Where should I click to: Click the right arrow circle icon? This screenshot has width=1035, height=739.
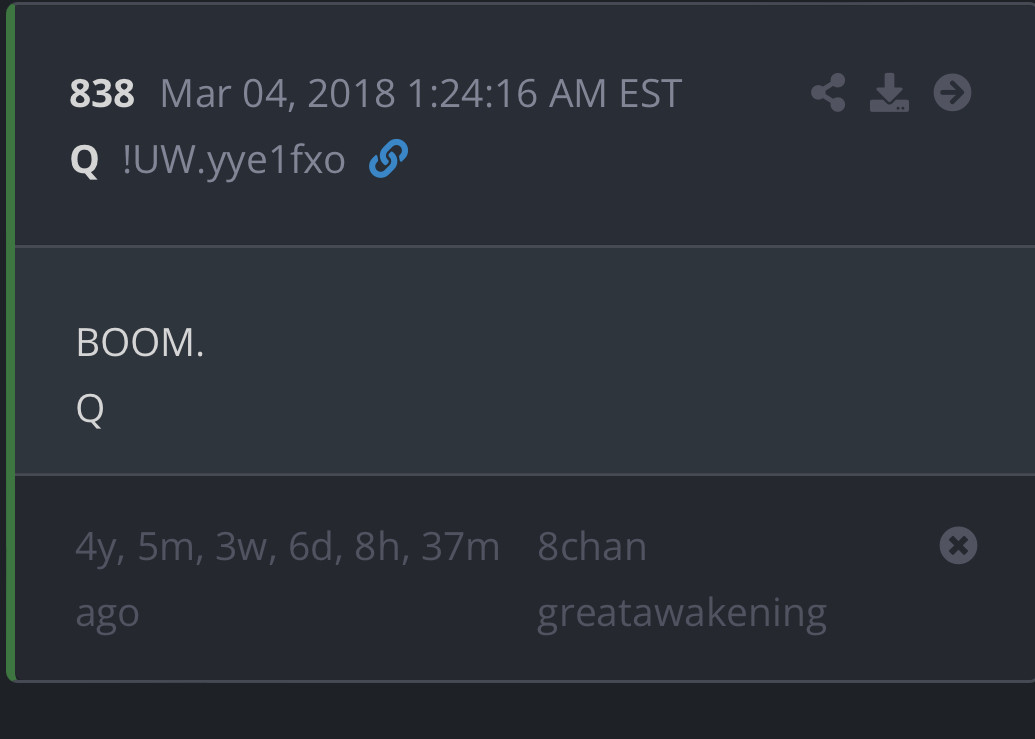click(x=952, y=93)
